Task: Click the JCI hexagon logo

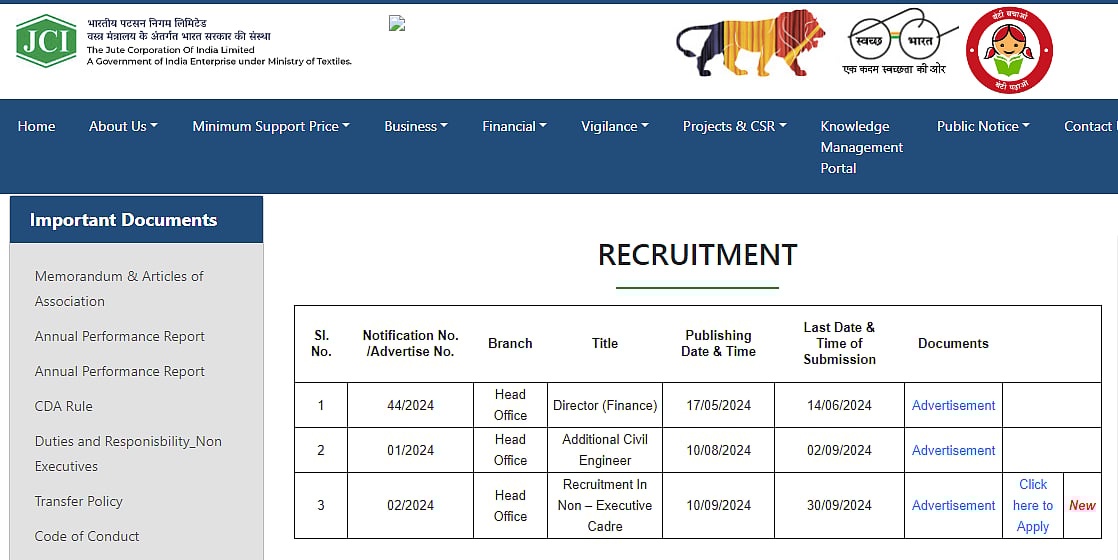Action: click(x=46, y=41)
